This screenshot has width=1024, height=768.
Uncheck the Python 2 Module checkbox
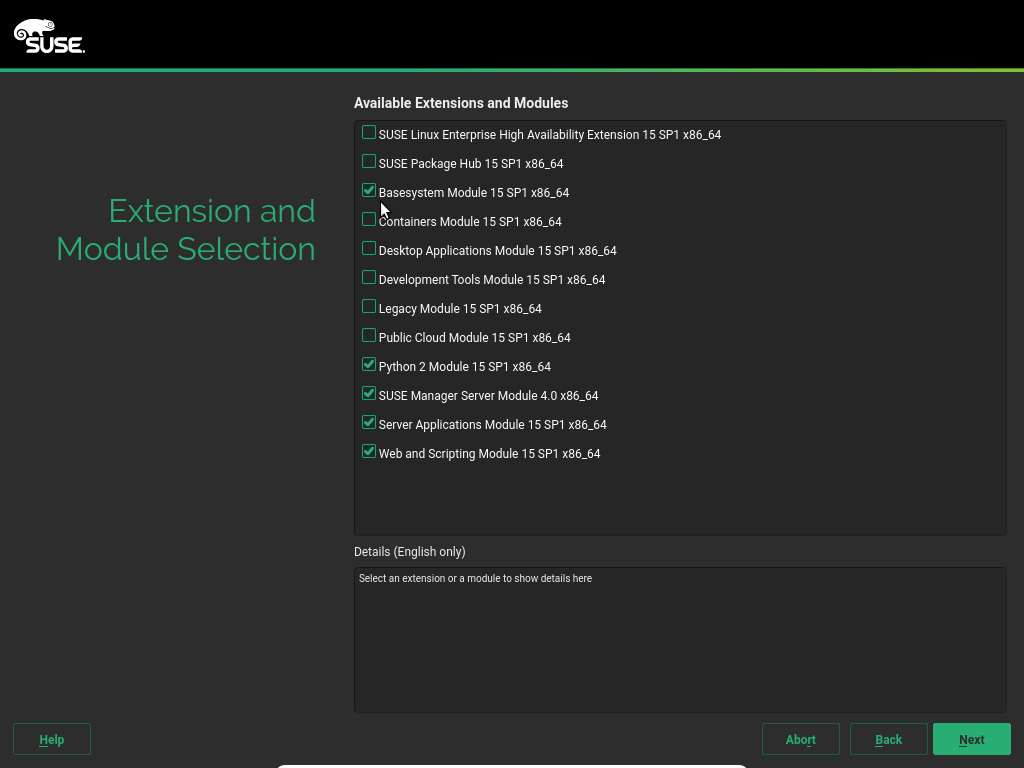tap(369, 364)
